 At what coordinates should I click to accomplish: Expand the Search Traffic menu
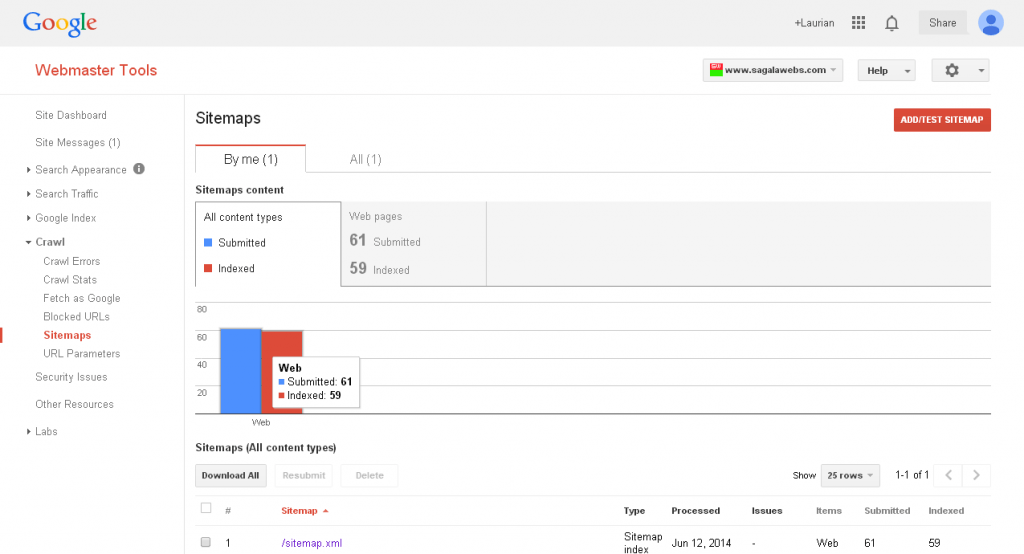[29, 194]
